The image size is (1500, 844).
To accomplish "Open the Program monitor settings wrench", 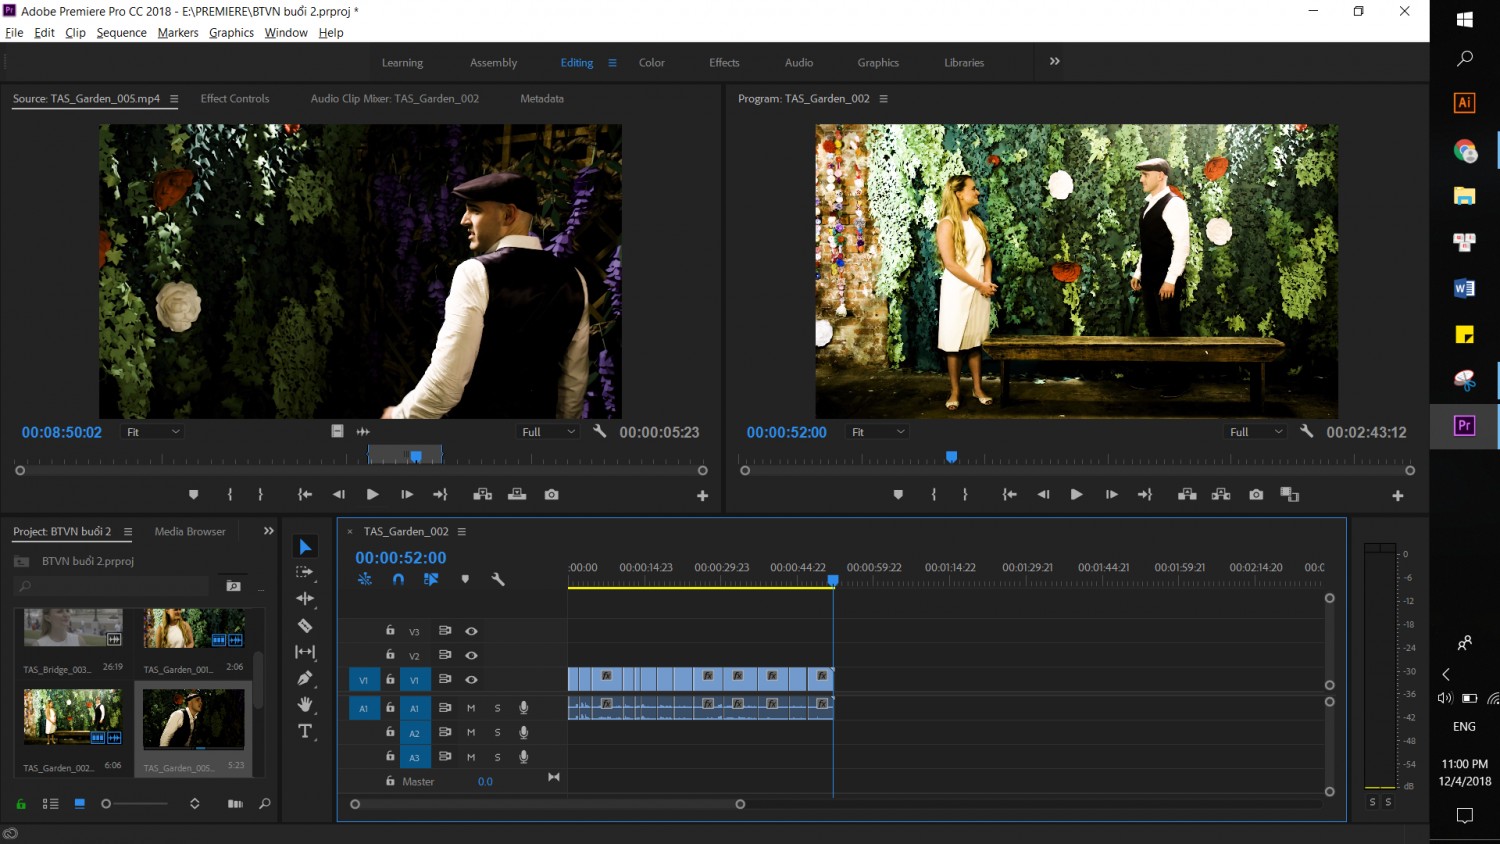I will point(1306,431).
